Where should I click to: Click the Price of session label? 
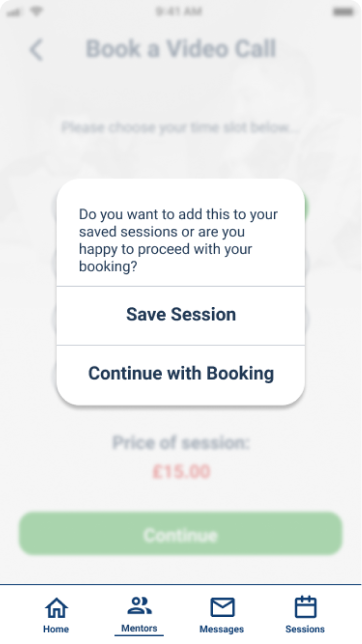click(181, 443)
